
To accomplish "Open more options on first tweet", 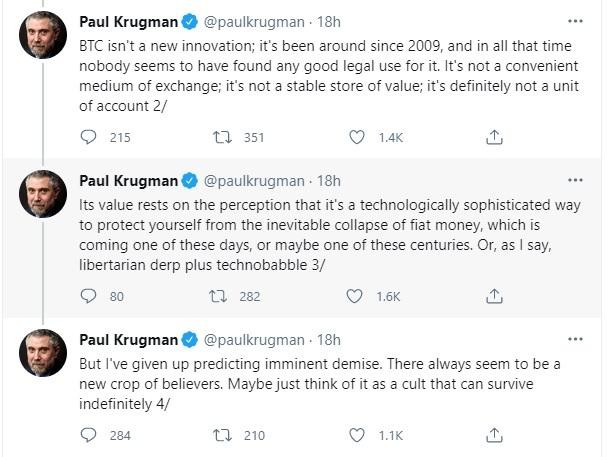I will pos(574,21).
